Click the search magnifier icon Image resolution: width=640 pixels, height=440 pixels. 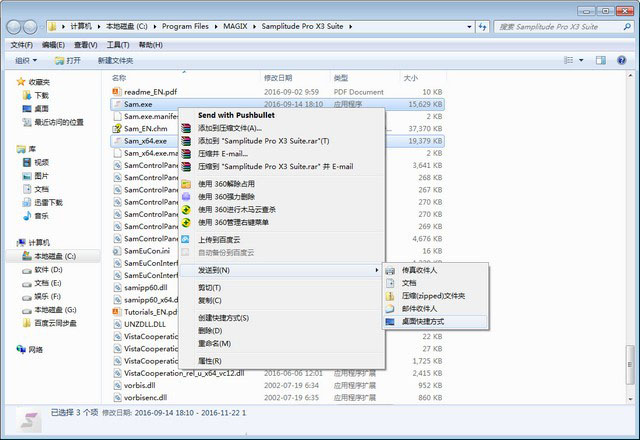(627, 27)
